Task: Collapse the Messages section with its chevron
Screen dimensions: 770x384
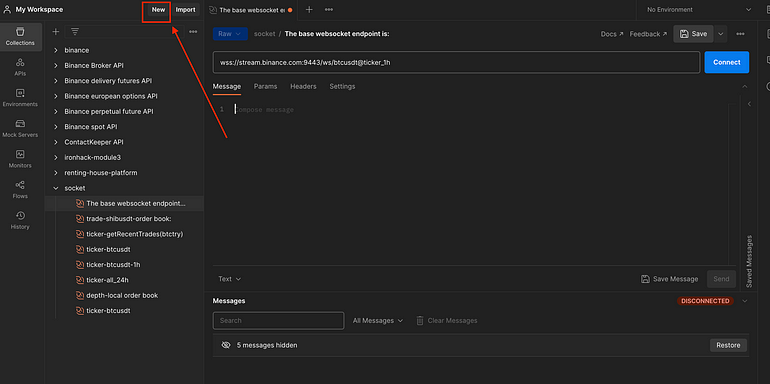Action: [x=744, y=301]
